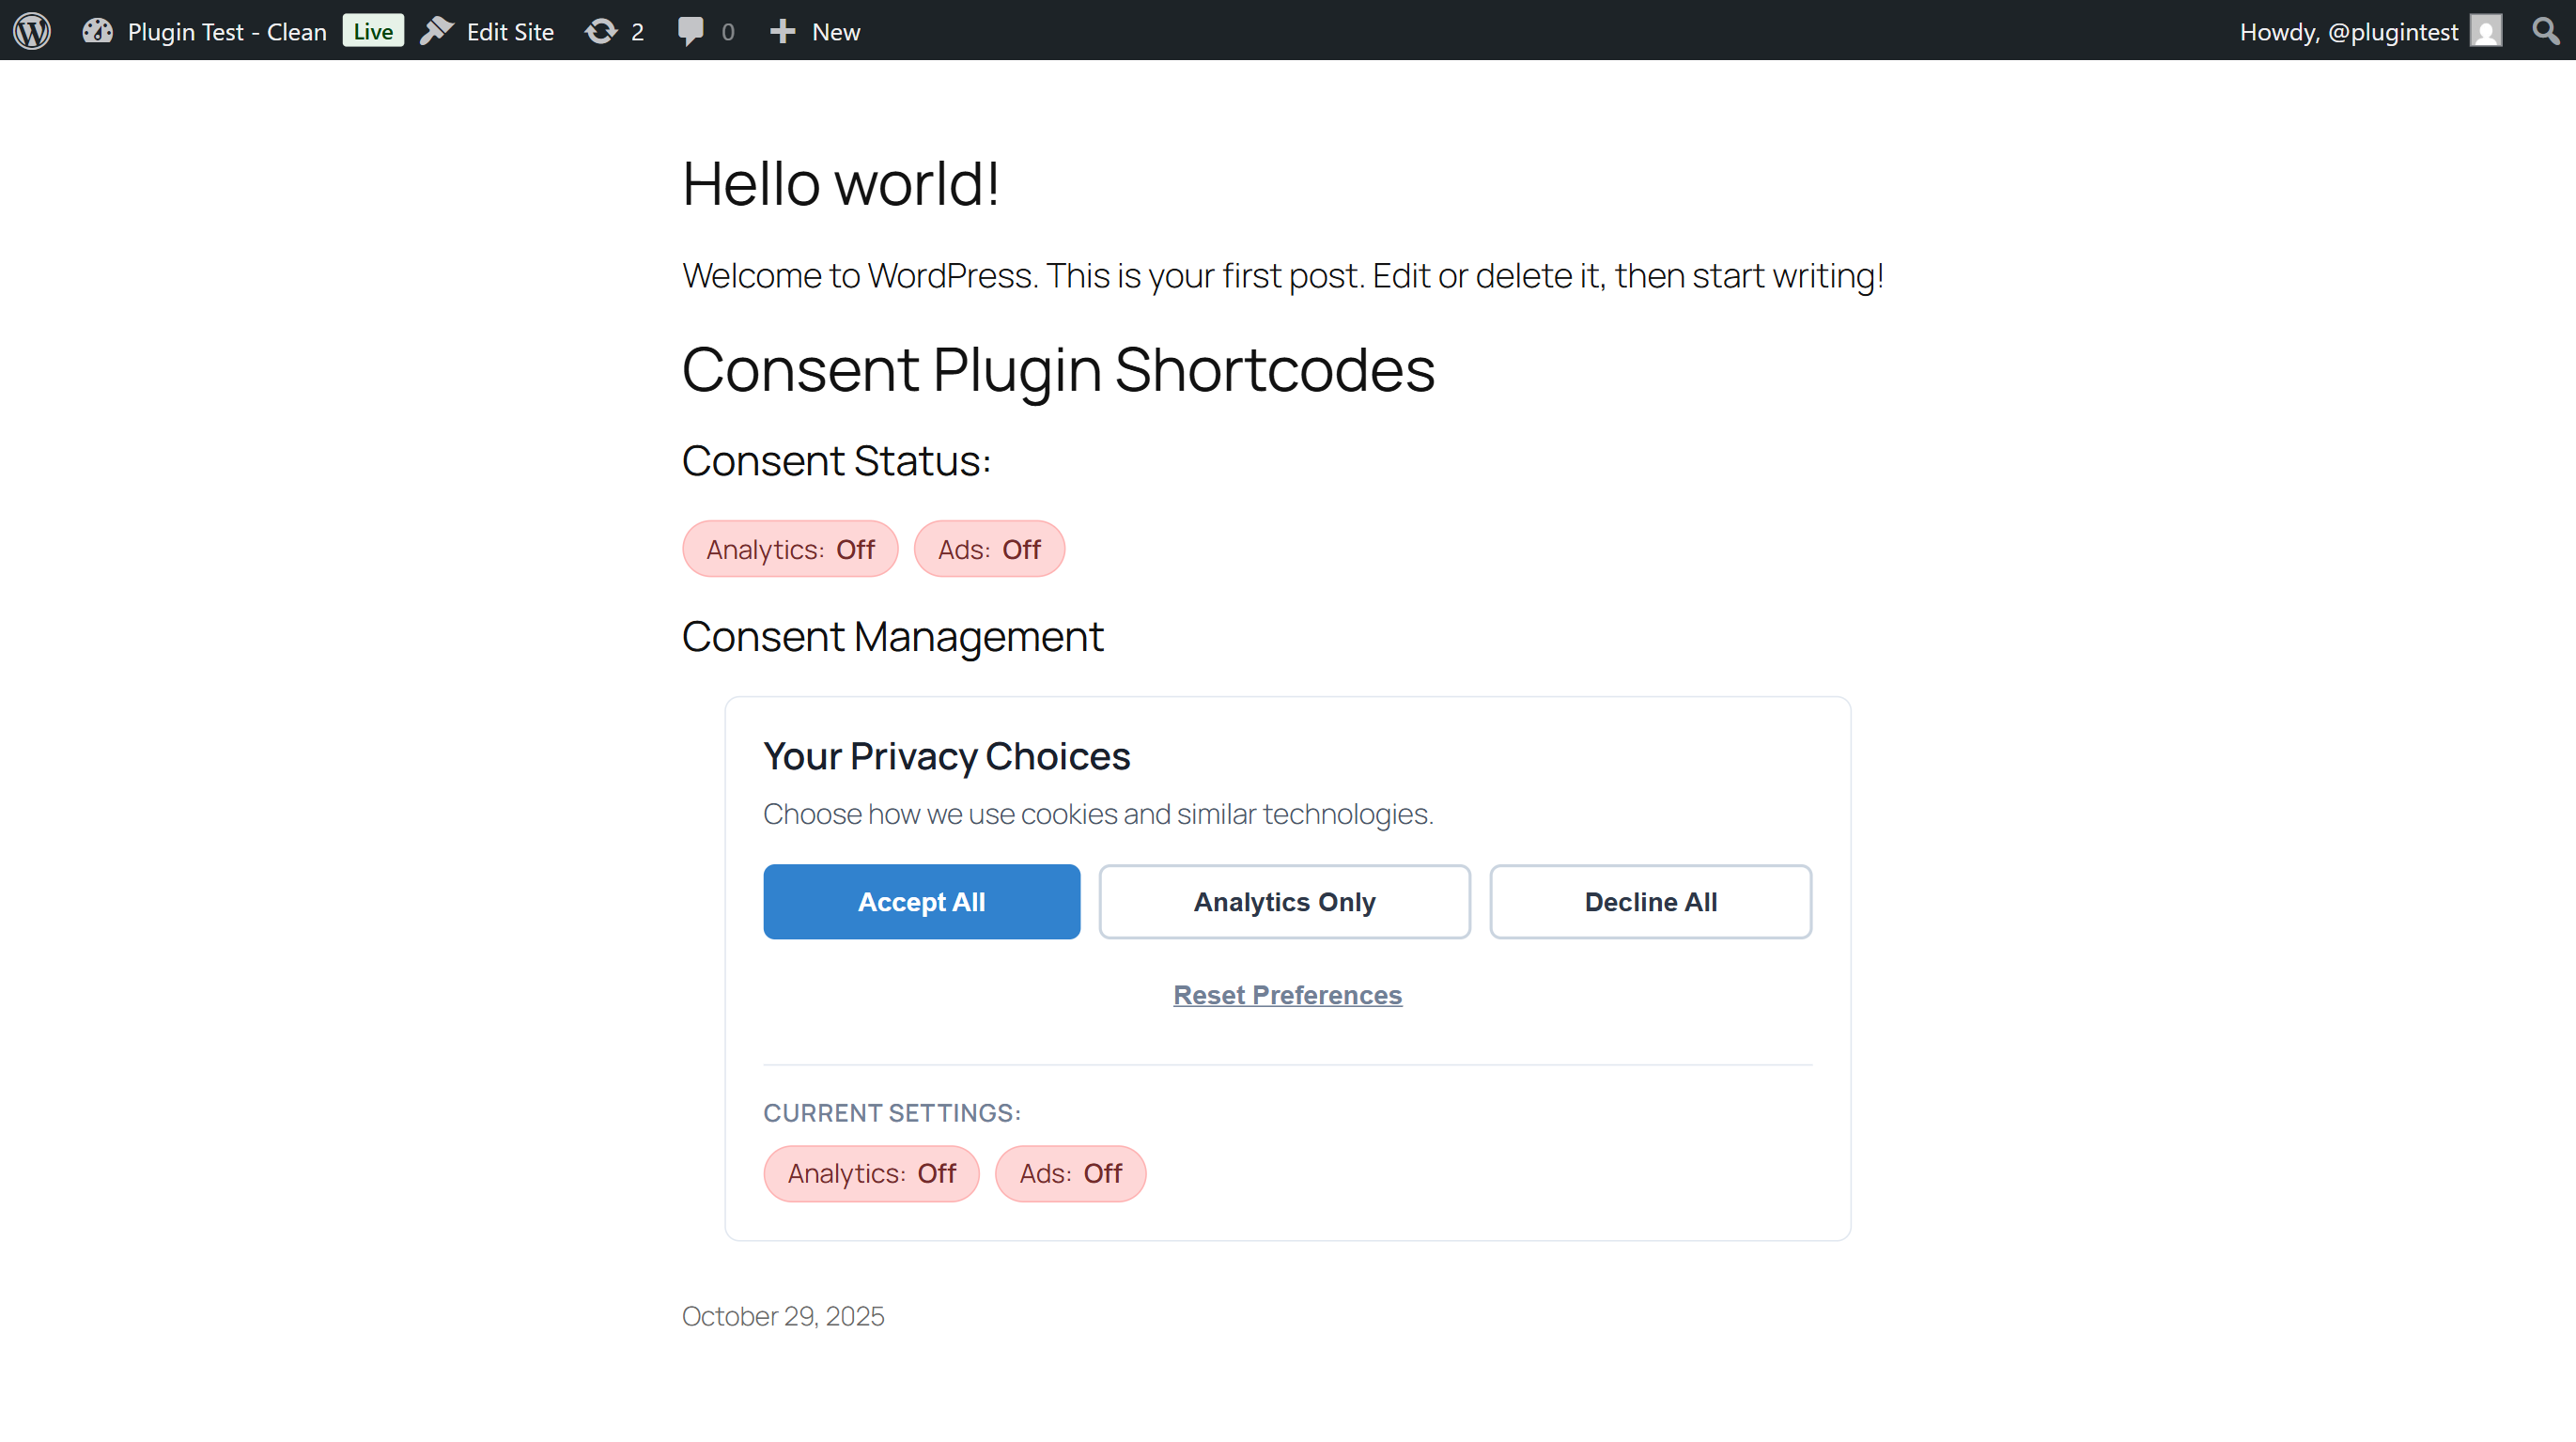Click the plus New icon
The height and width of the screenshot is (1442, 2576).
tap(782, 31)
